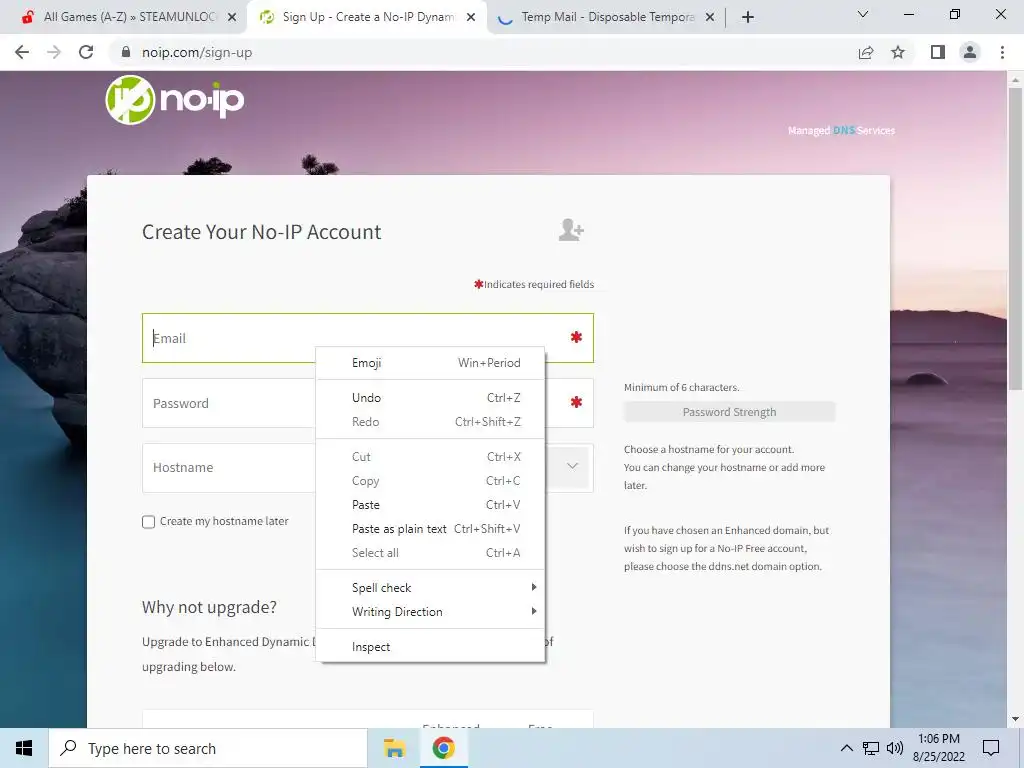The image size is (1024, 768).
Task: Click the address bar URL
Action: pyautogui.click(x=197, y=52)
